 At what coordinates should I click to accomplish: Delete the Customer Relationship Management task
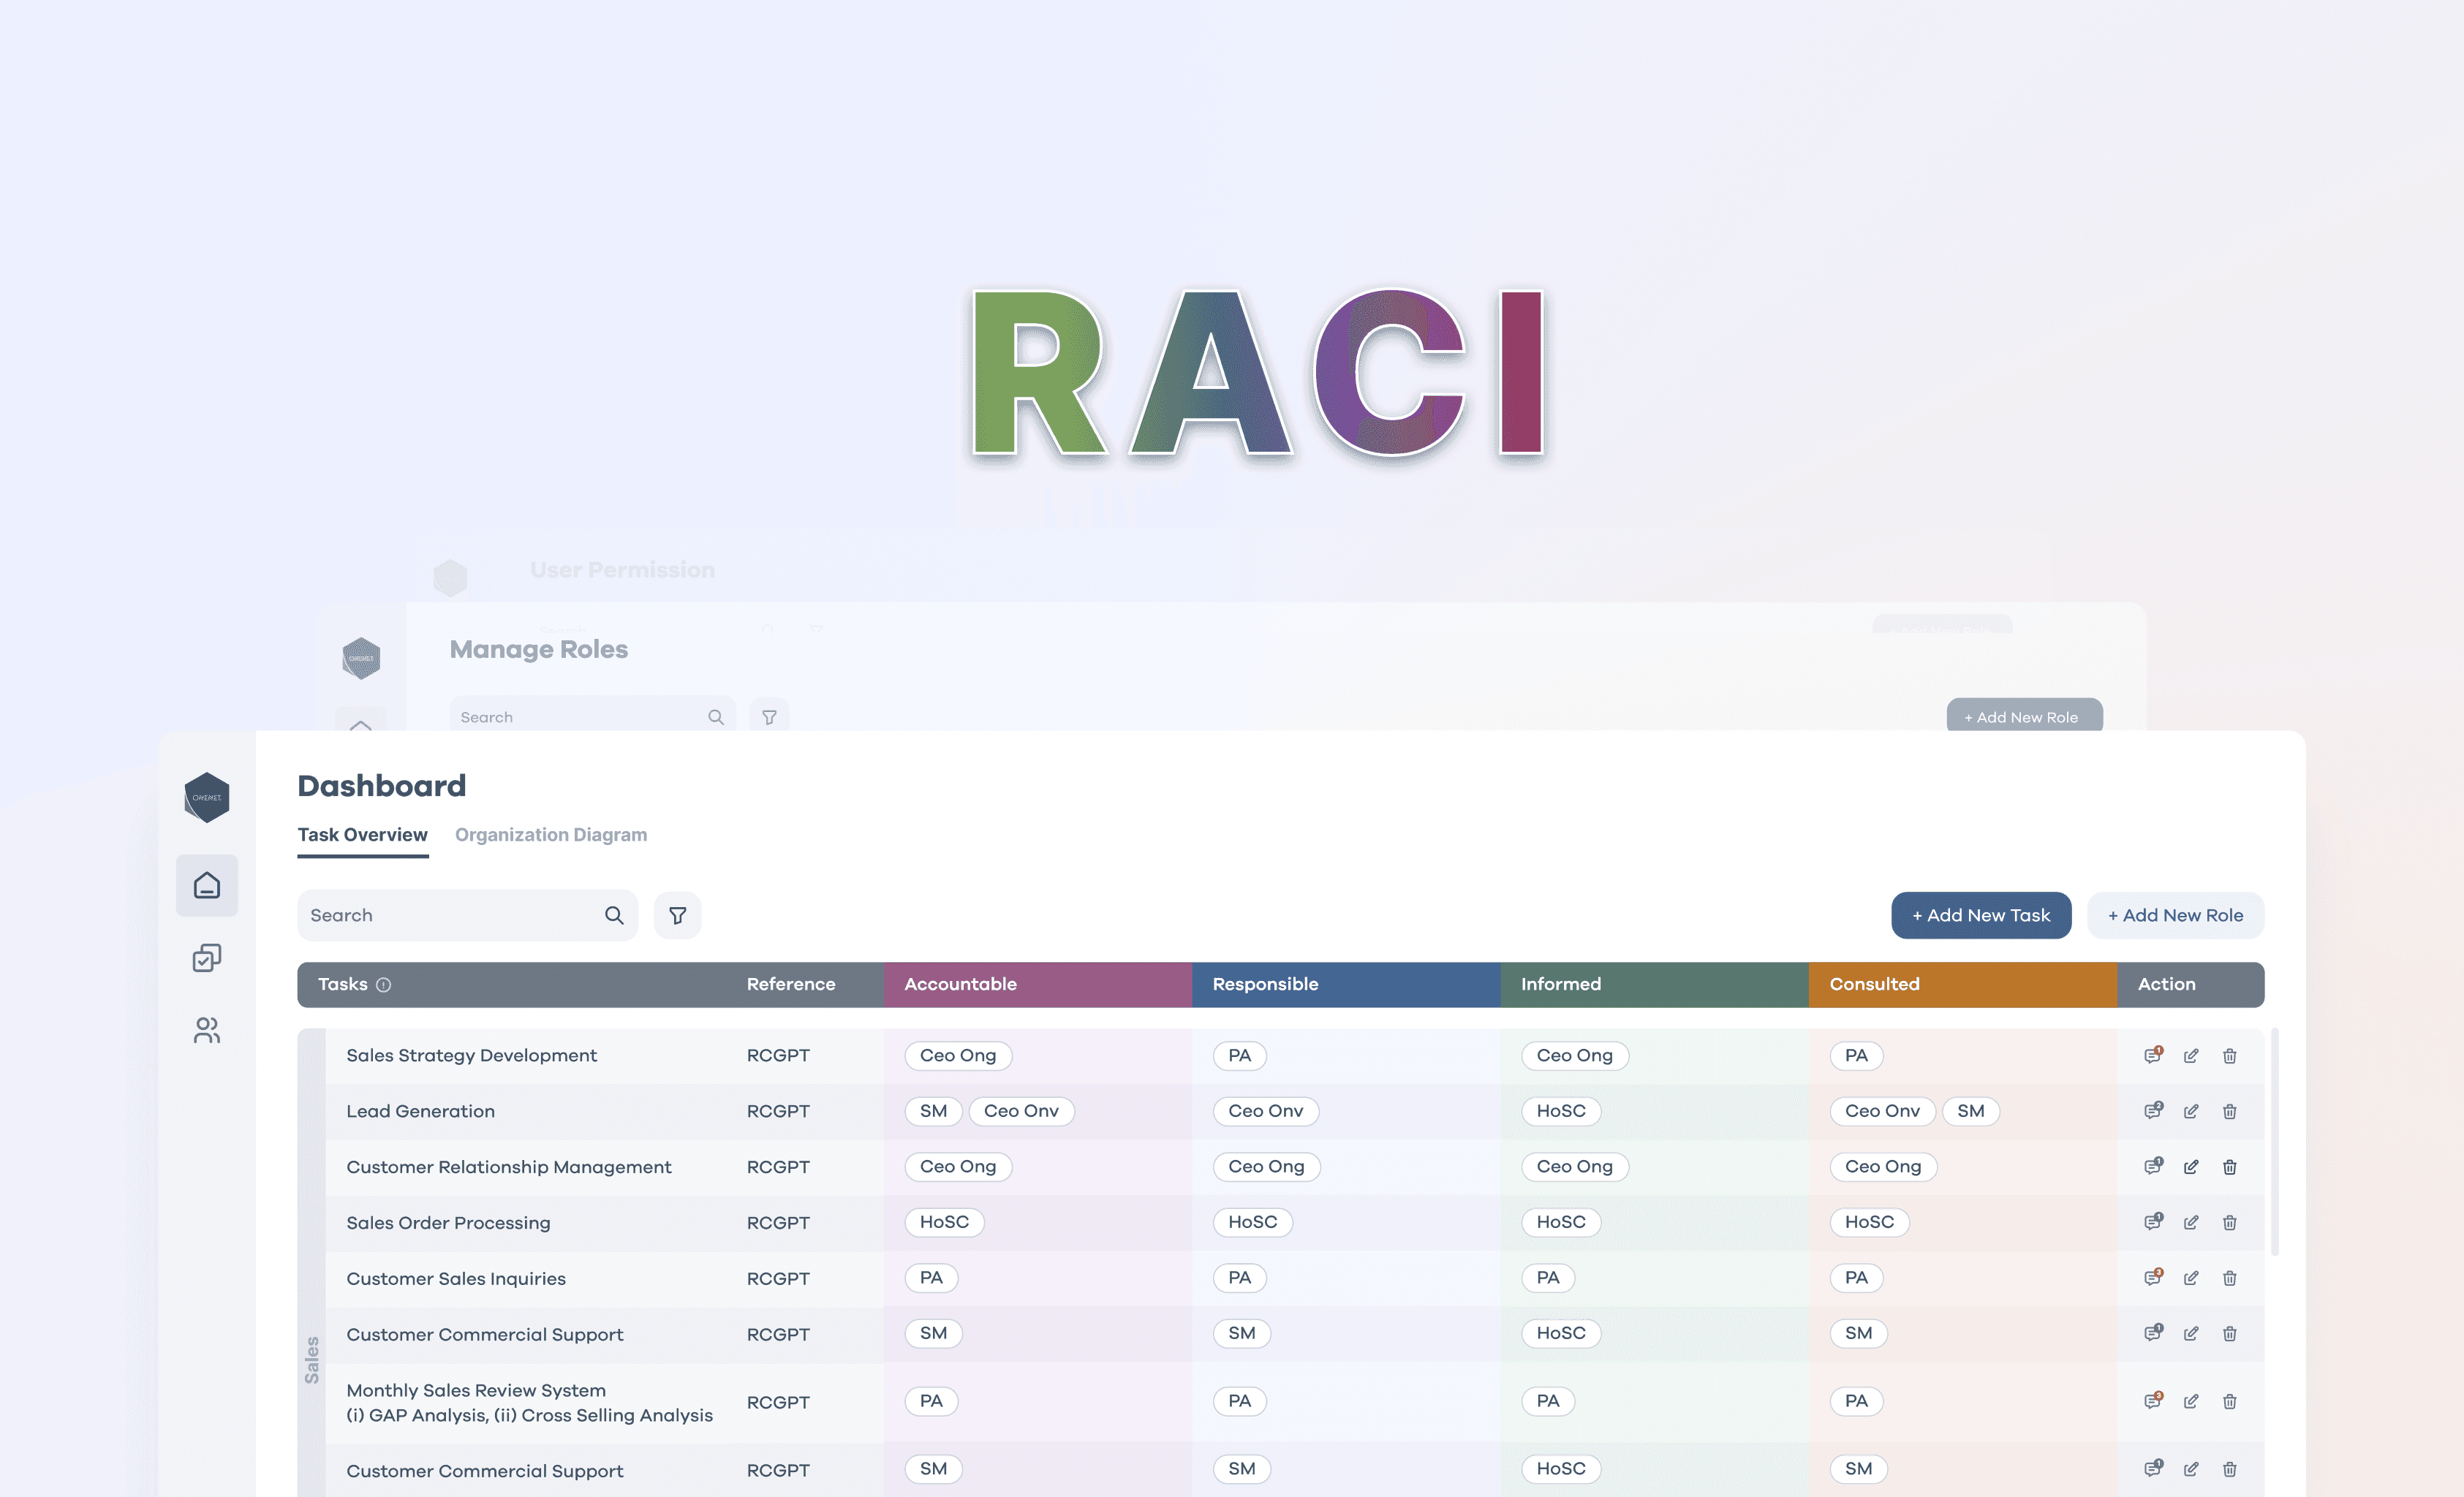(x=2229, y=1167)
